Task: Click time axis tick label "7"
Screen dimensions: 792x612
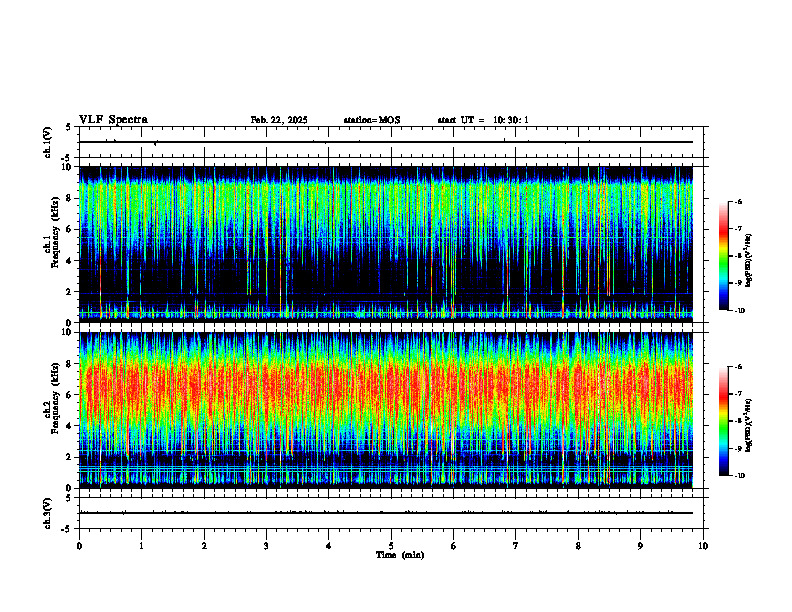Action: pyautogui.click(x=516, y=546)
